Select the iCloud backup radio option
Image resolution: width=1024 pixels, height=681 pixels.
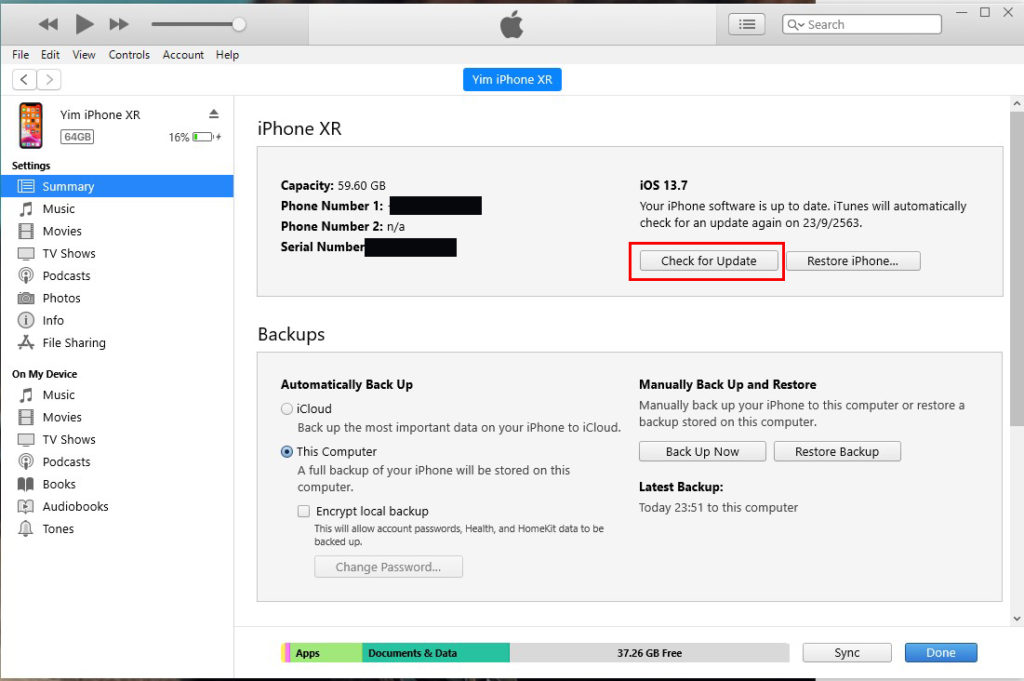(x=287, y=409)
